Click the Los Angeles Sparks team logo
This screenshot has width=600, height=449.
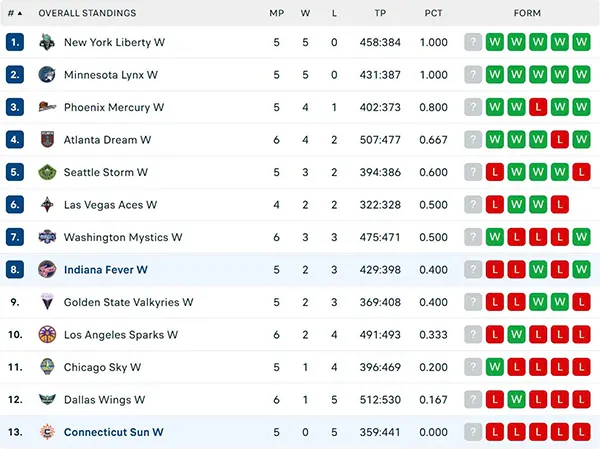(47, 335)
